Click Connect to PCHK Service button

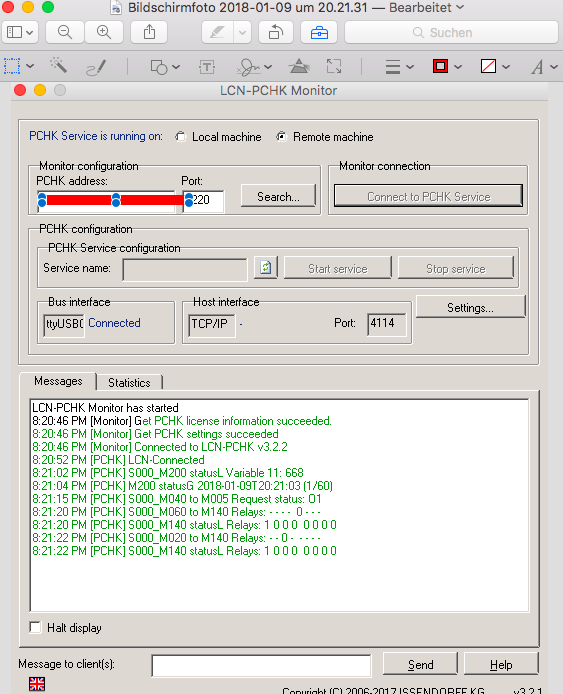(428, 196)
